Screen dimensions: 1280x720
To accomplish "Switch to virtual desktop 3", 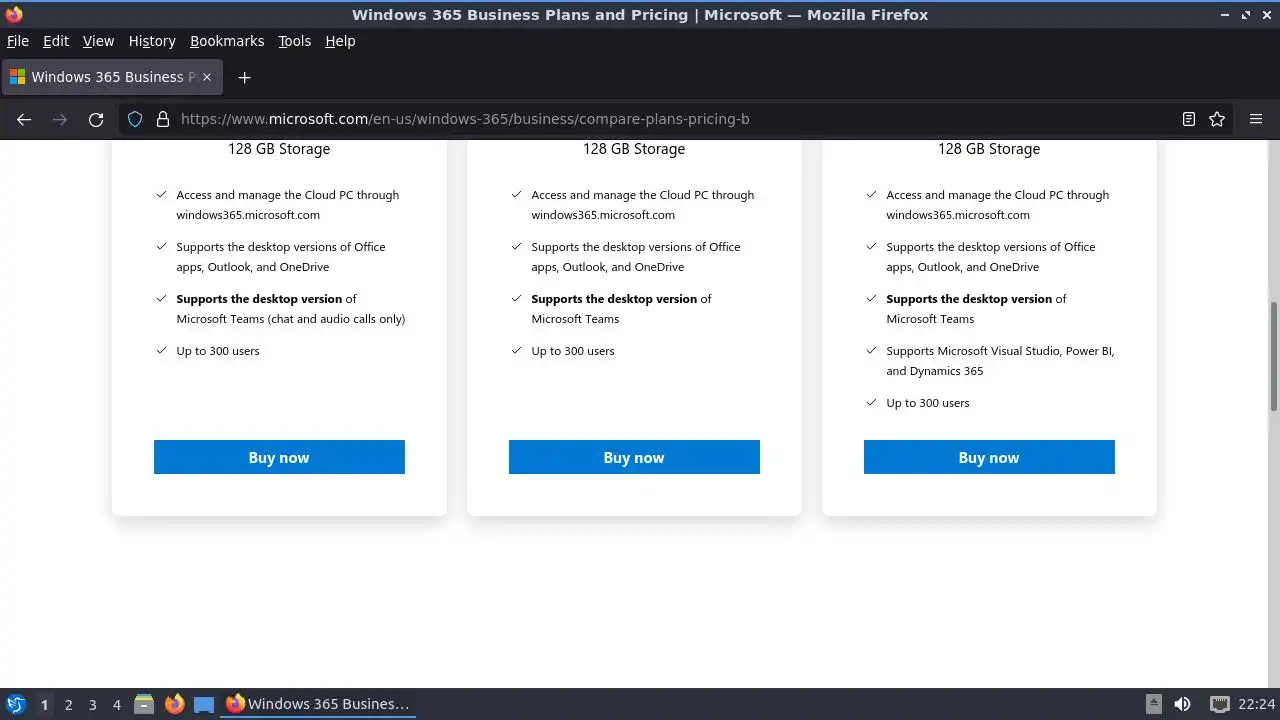I will pos(92,704).
